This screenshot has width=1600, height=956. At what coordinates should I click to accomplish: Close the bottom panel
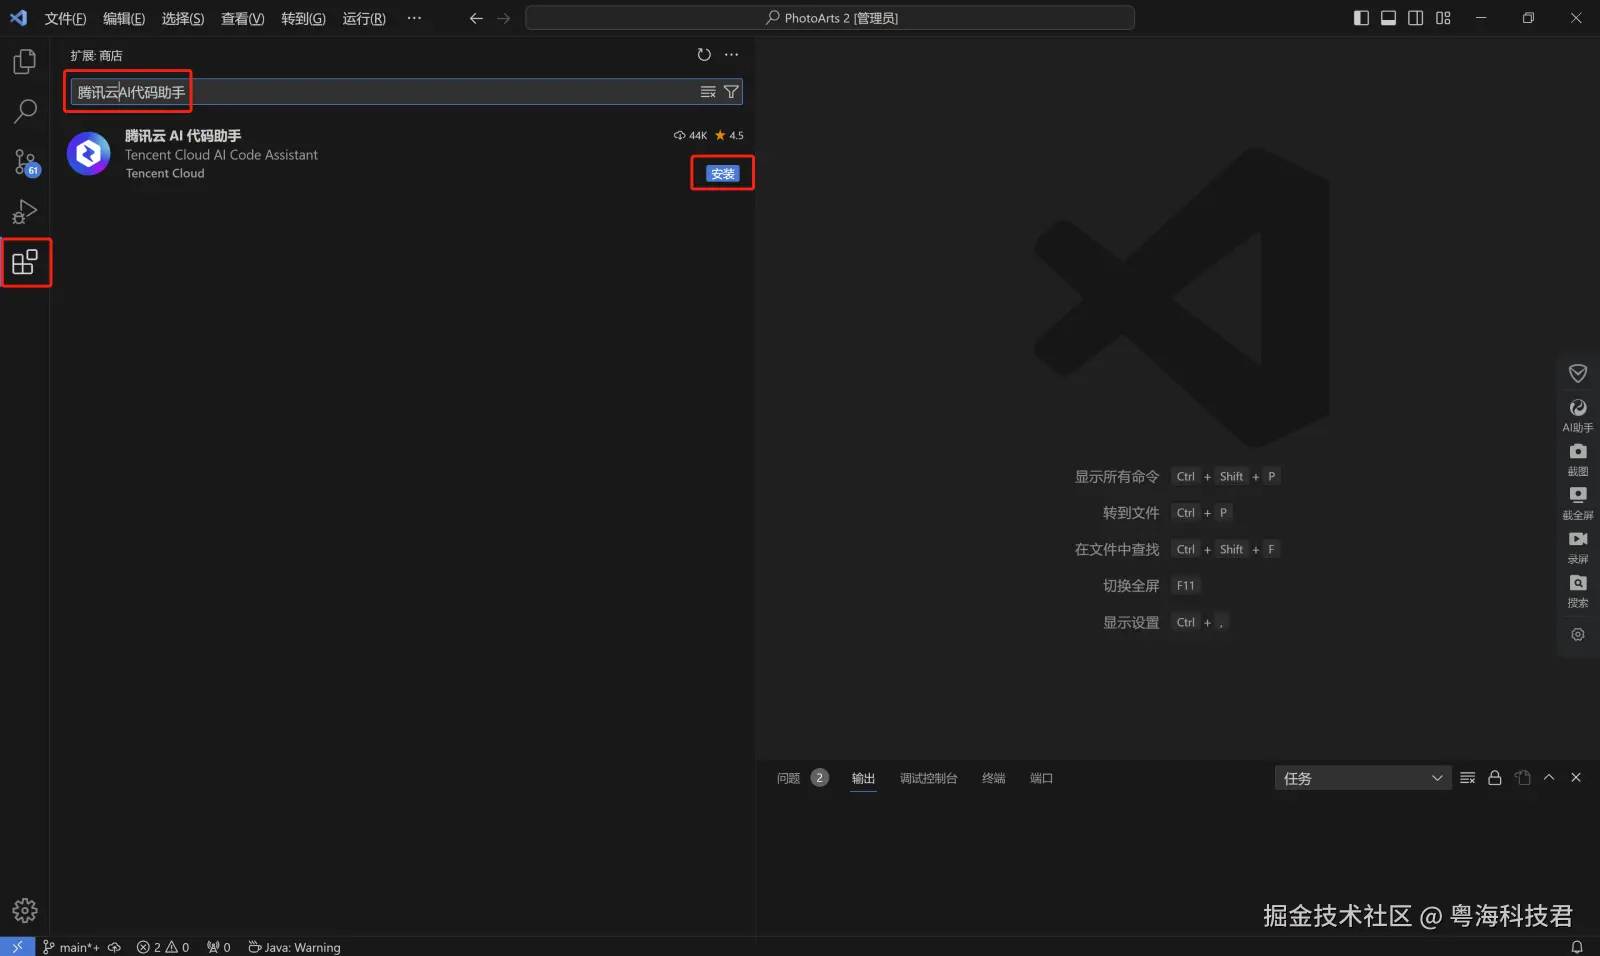(1576, 778)
